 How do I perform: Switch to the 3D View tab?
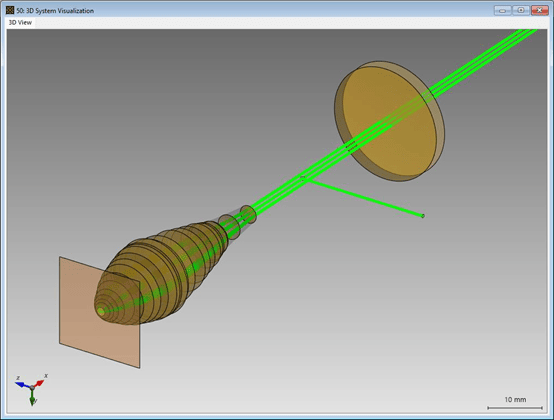click(20, 23)
